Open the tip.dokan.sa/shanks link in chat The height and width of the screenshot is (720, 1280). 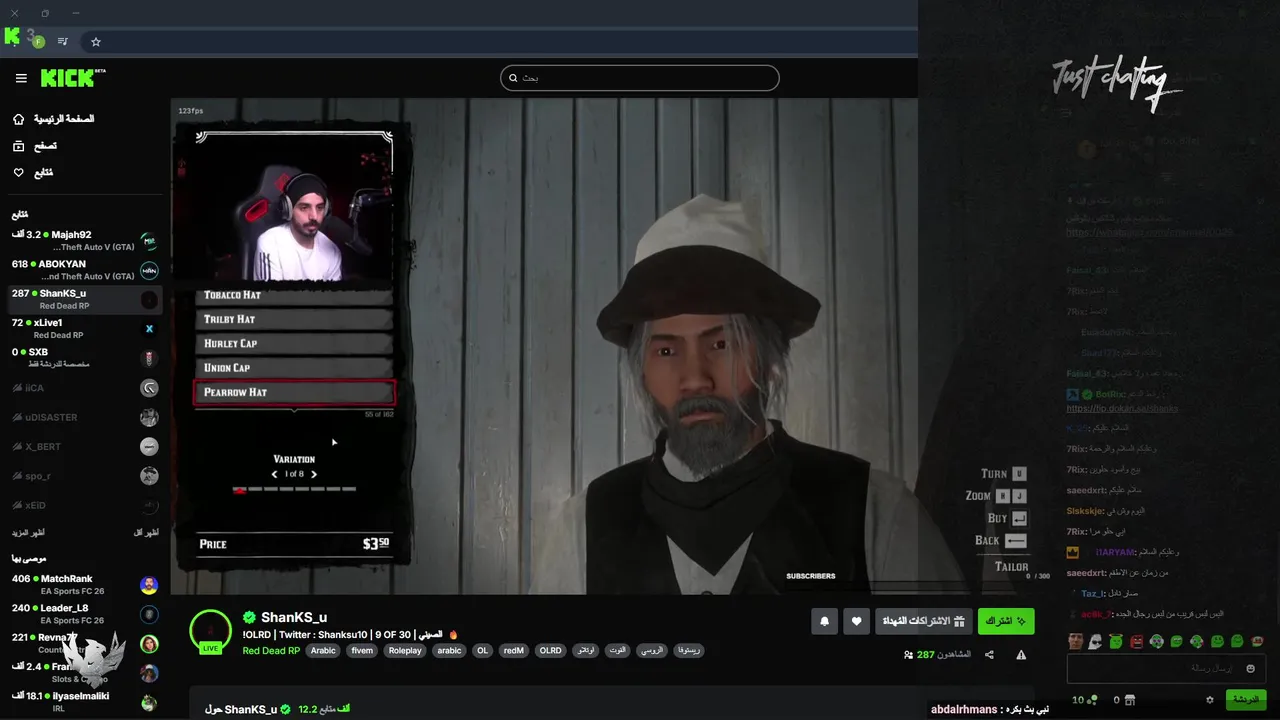[x=1122, y=408]
